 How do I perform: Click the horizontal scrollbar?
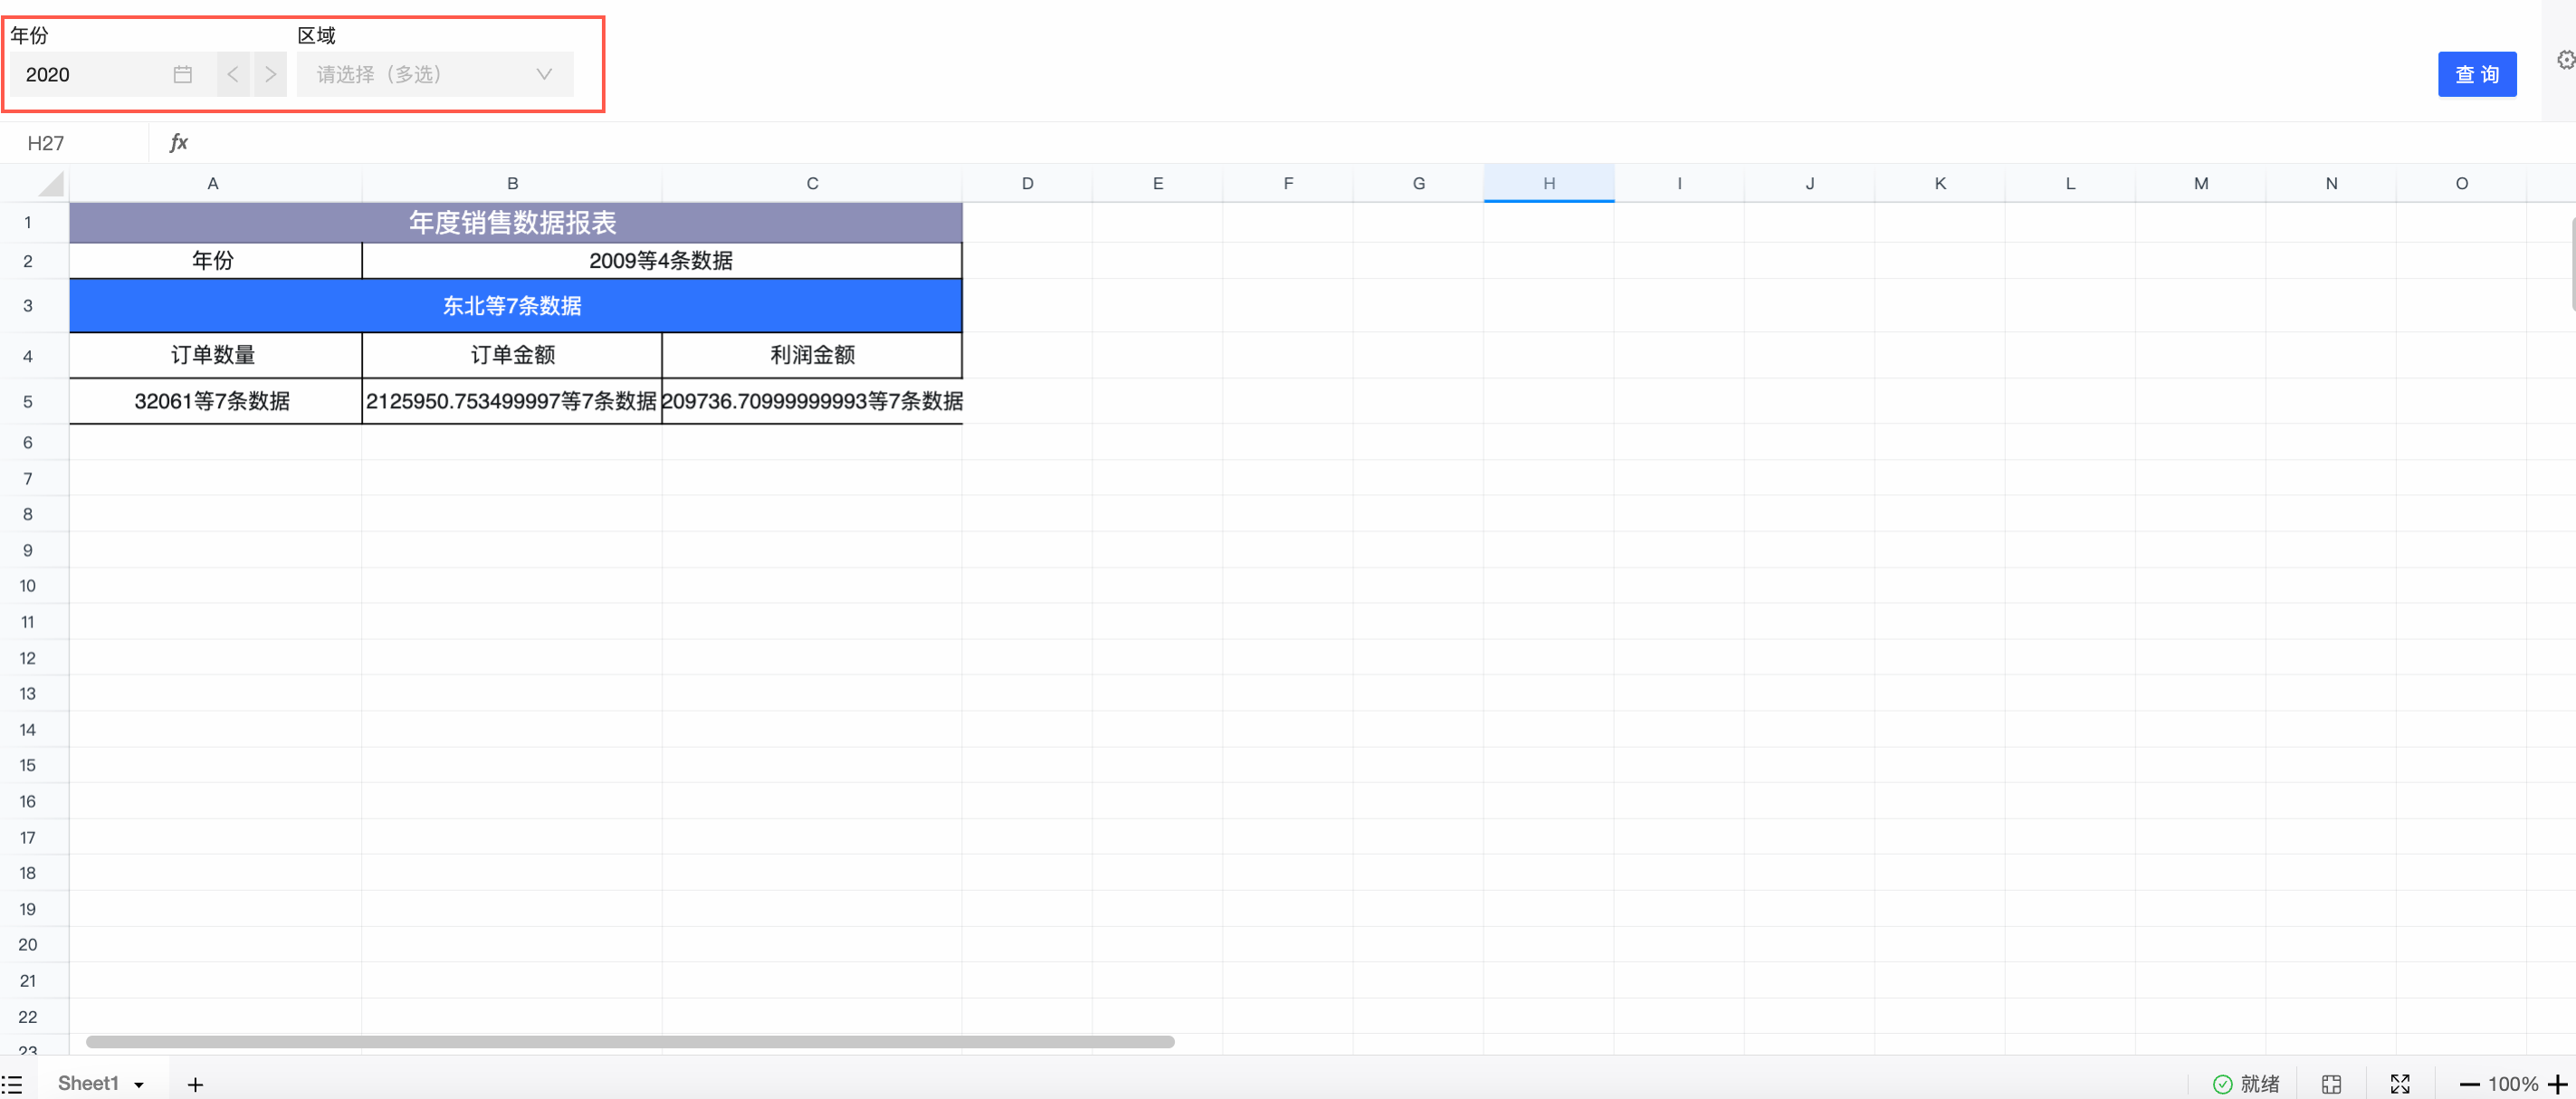click(x=630, y=1042)
